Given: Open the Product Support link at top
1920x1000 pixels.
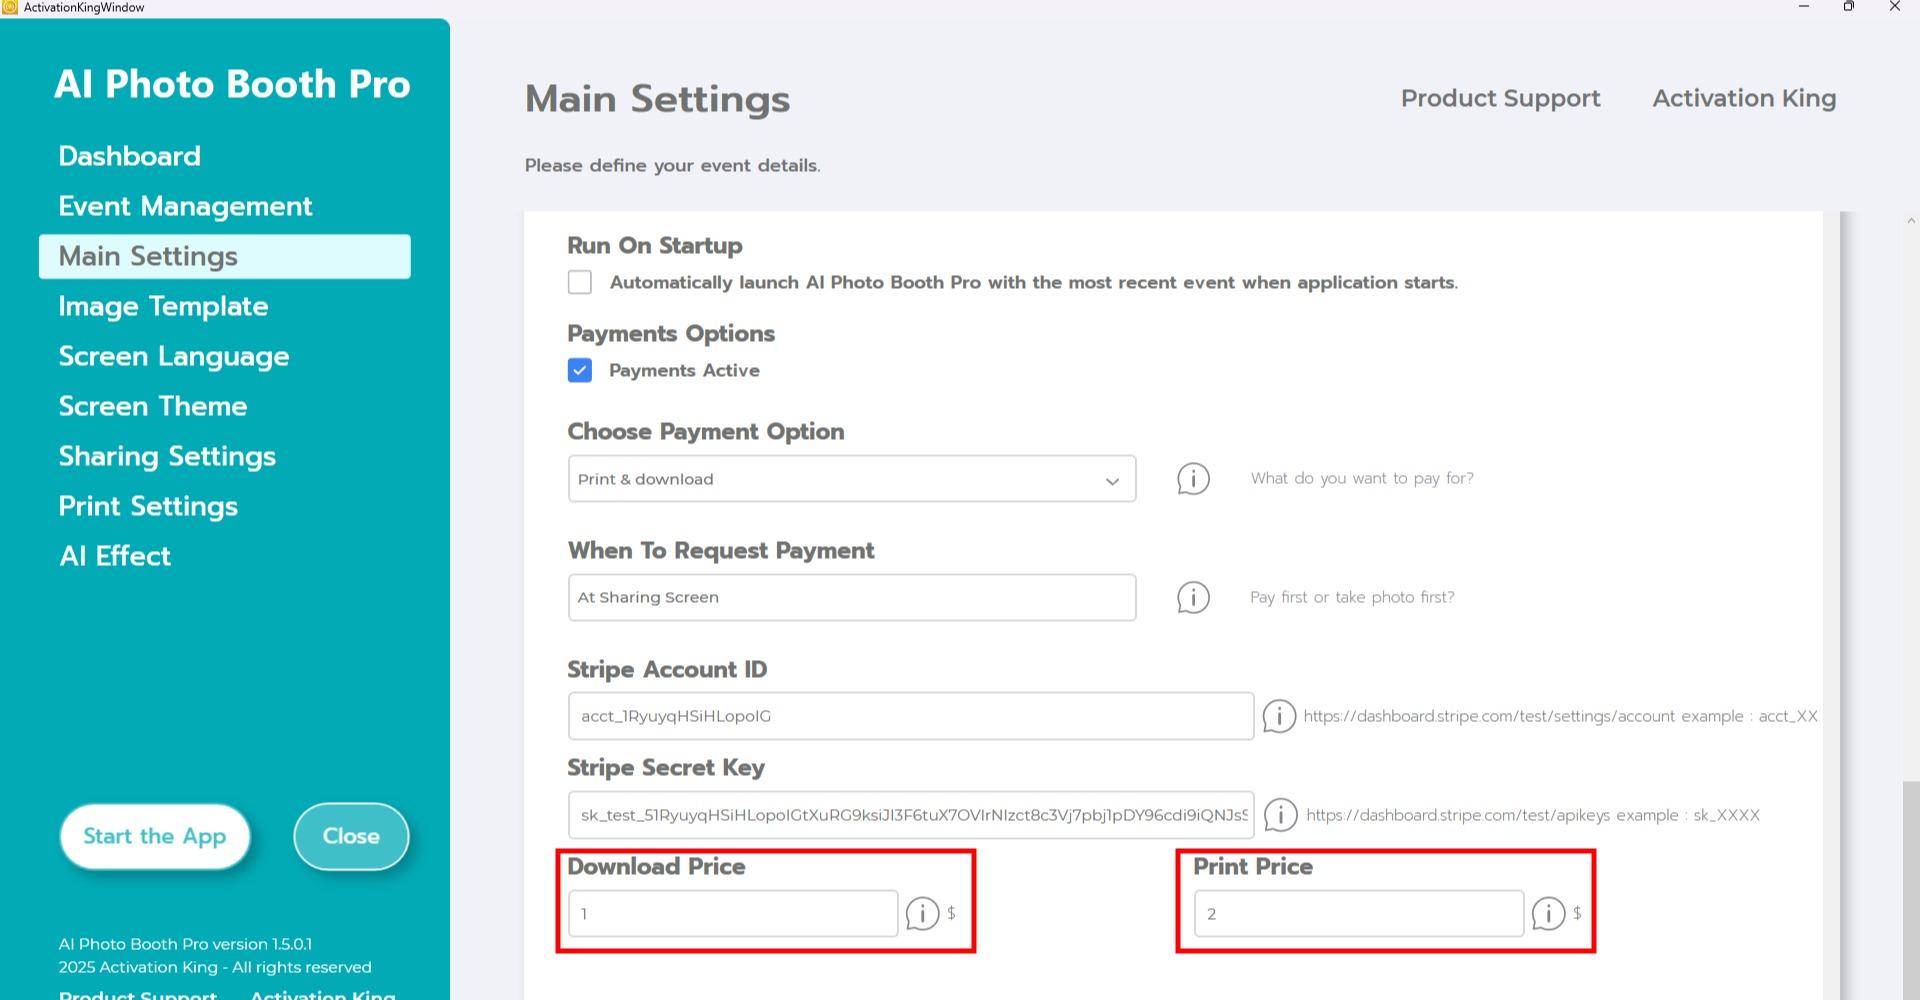Looking at the screenshot, I should click(1500, 98).
